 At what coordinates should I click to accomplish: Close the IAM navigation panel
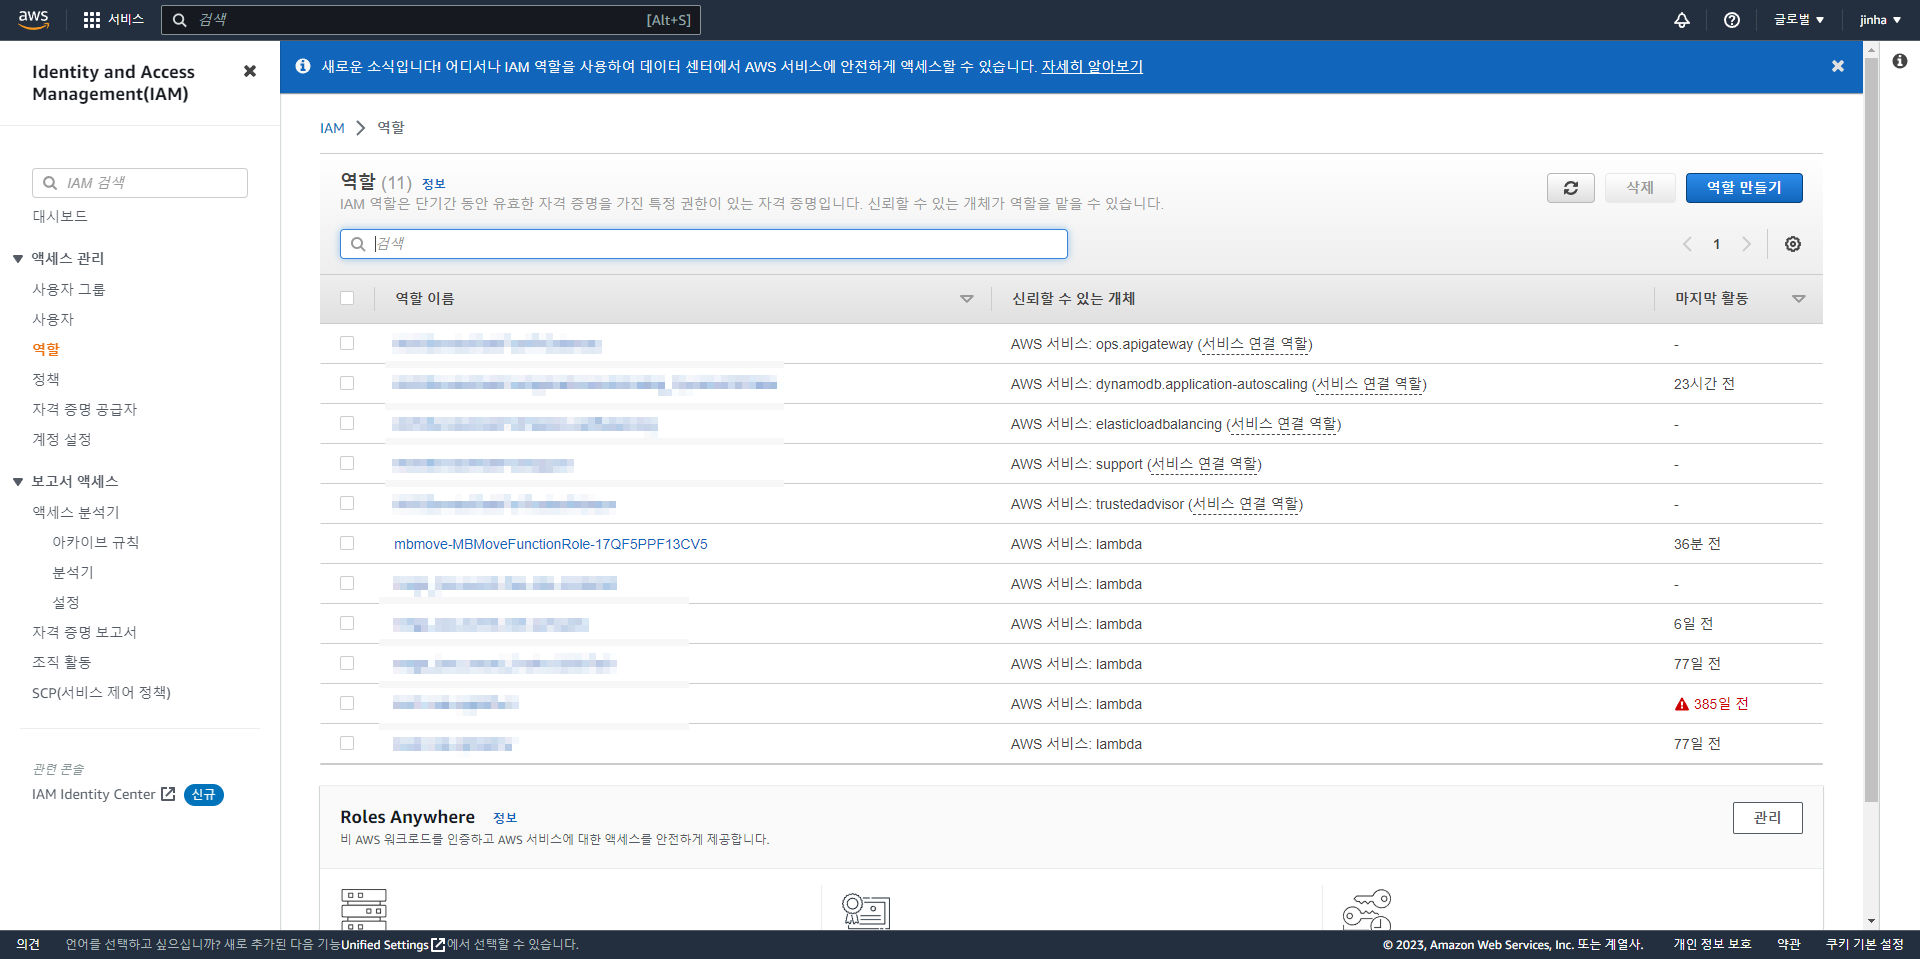[x=250, y=71]
